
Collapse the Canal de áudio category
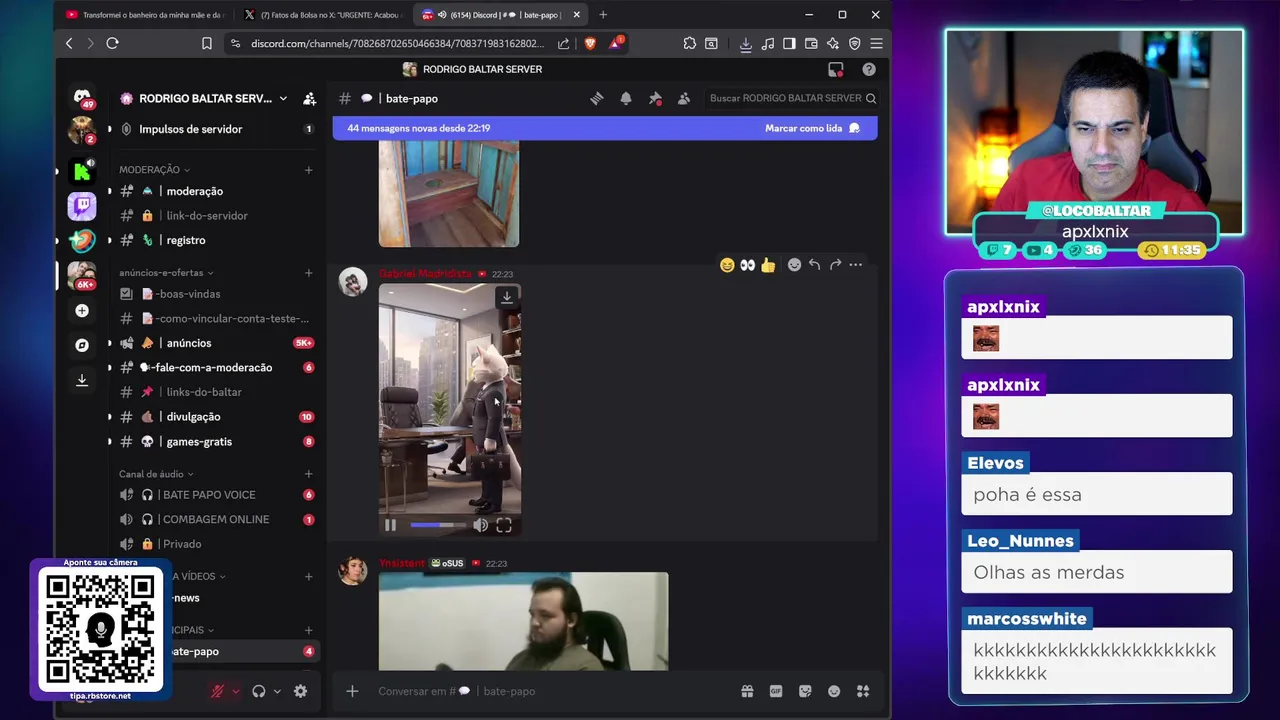tap(156, 474)
